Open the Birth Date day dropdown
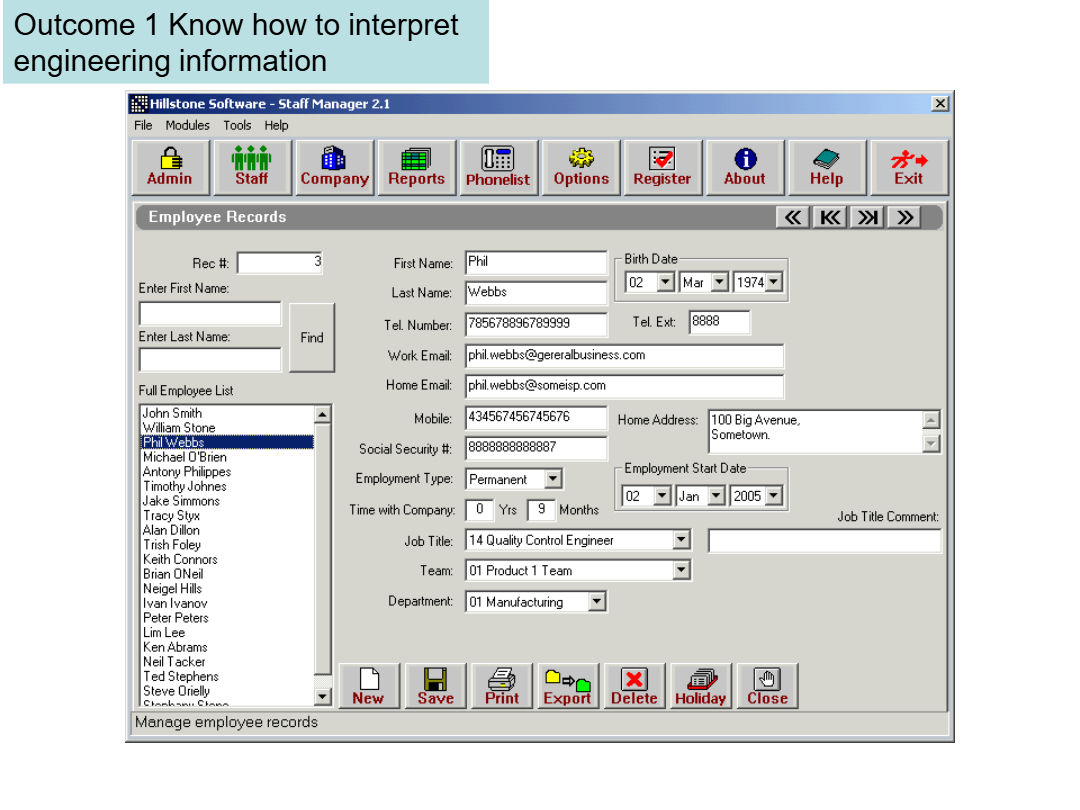1080x810 pixels. (665, 282)
